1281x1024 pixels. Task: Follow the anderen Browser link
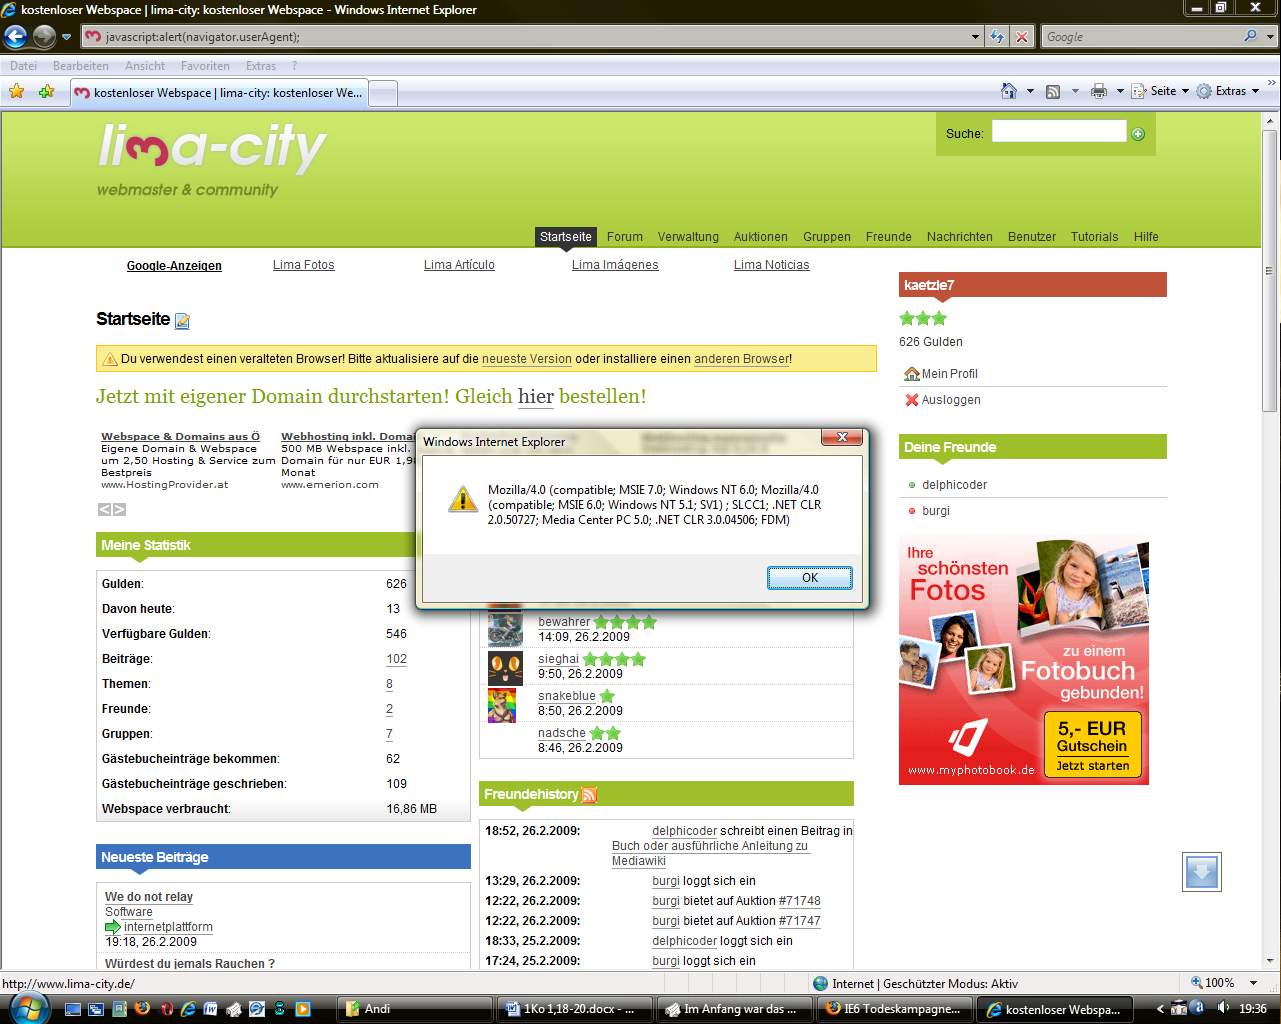pos(741,359)
